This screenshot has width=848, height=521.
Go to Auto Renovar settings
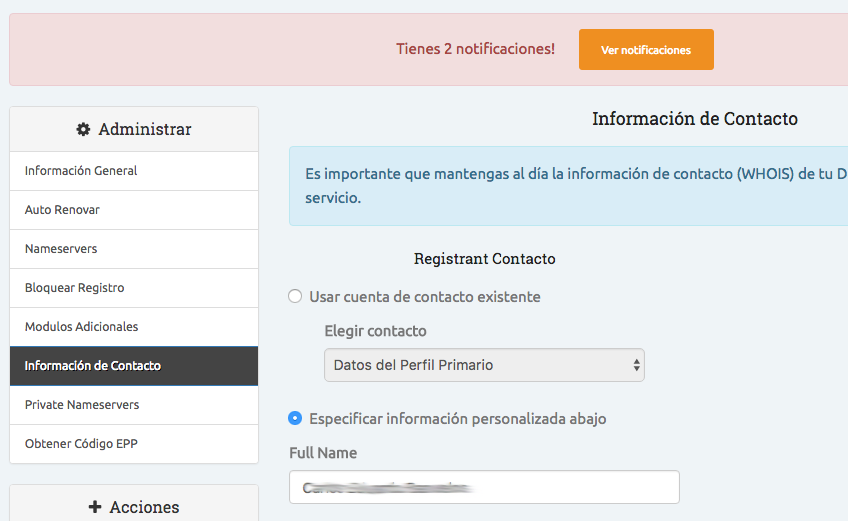(x=62, y=210)
